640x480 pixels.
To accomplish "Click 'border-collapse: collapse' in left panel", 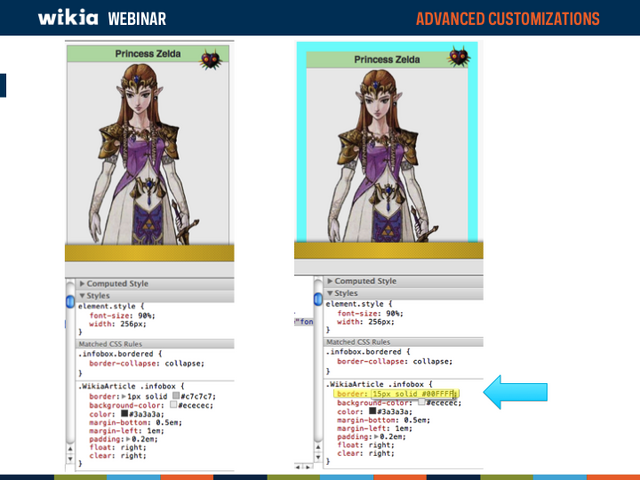I will tap(147, 363).
